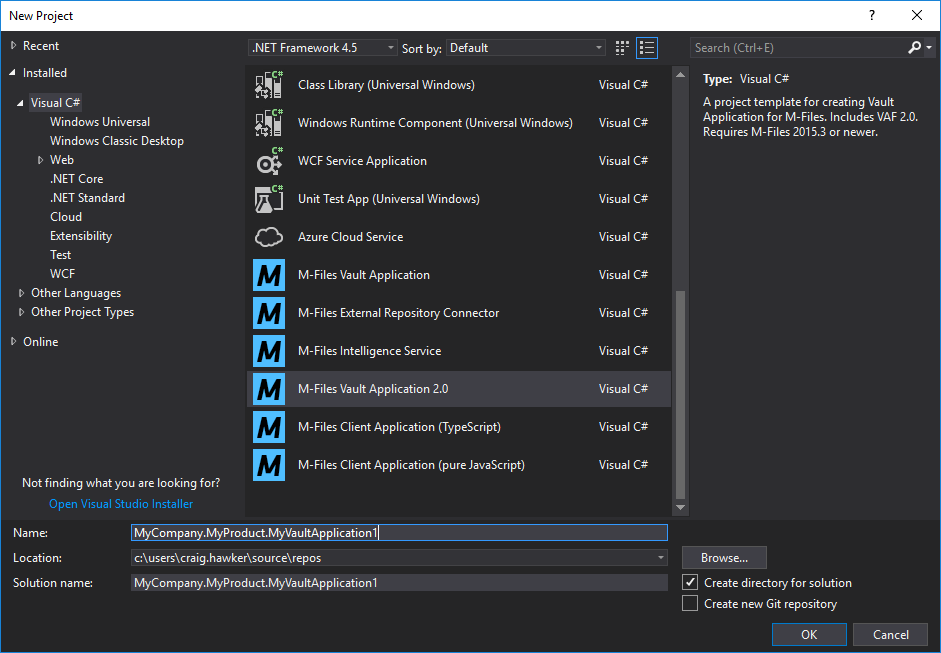Image resolution: width=941 pixels, height=653 pixels.
Task: Enable Create new Git repository
Action: [689, 603]
